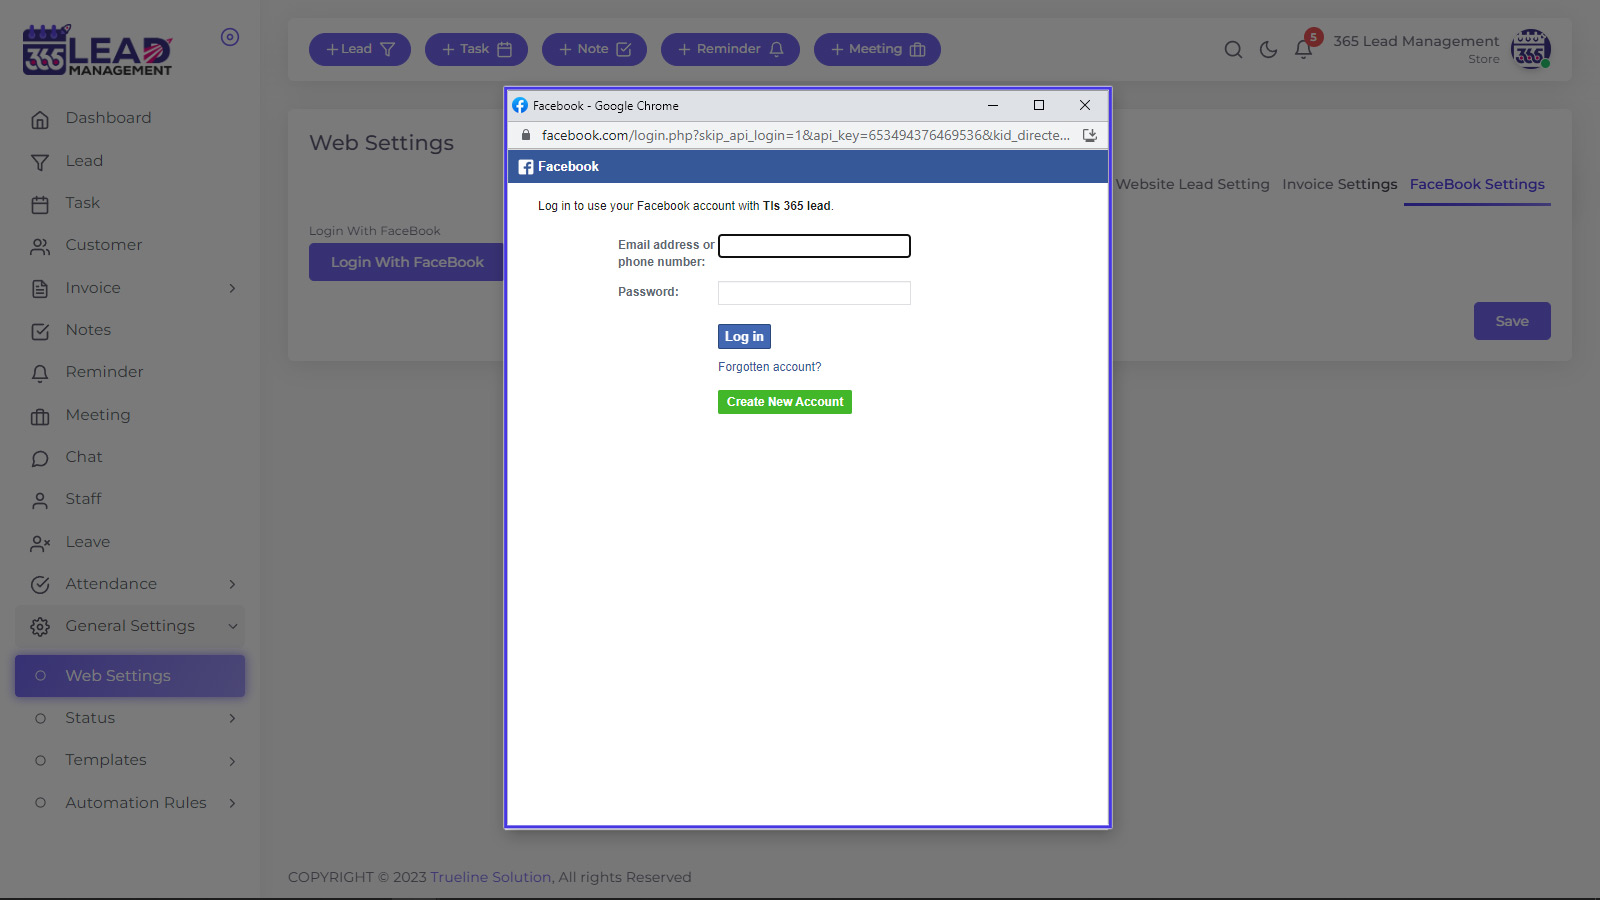Click Log in button in Facebook popup
This screenshot has width=1600, height=900.
744,337
